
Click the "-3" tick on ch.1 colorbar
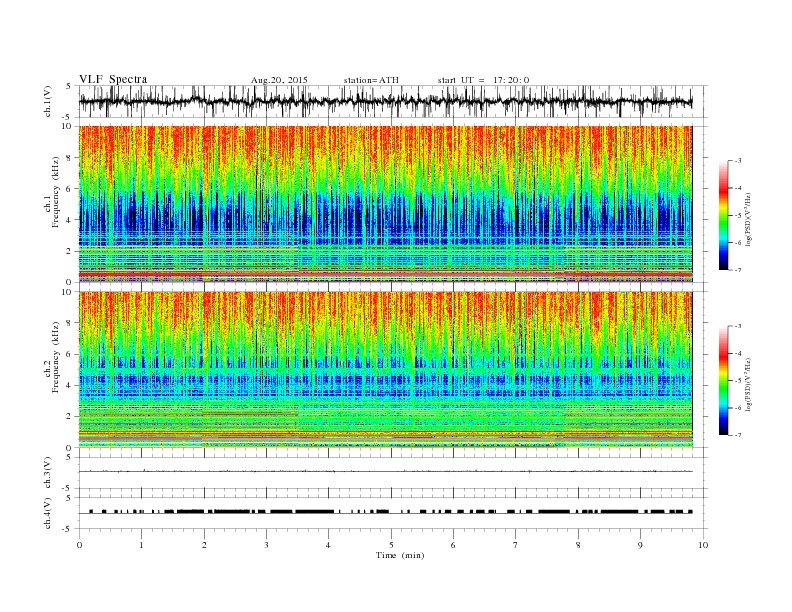pyautogui.click(x=737, y=161)
